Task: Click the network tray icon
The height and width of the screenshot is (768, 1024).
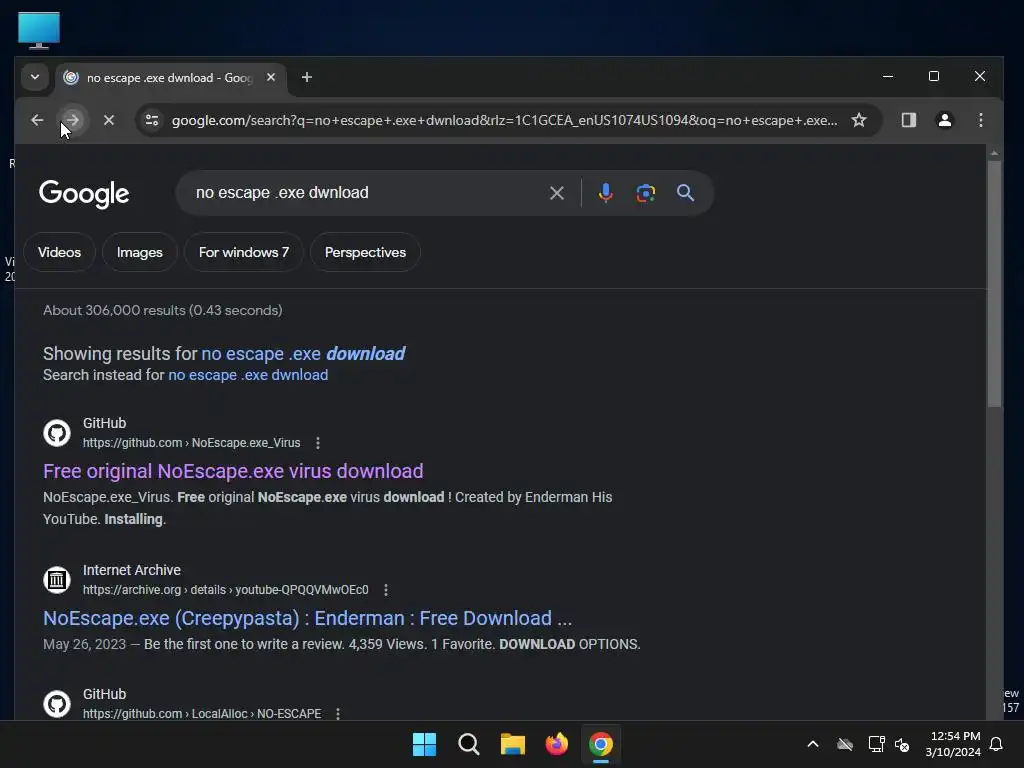Action: pyautogui.click(x=876, y=744)
